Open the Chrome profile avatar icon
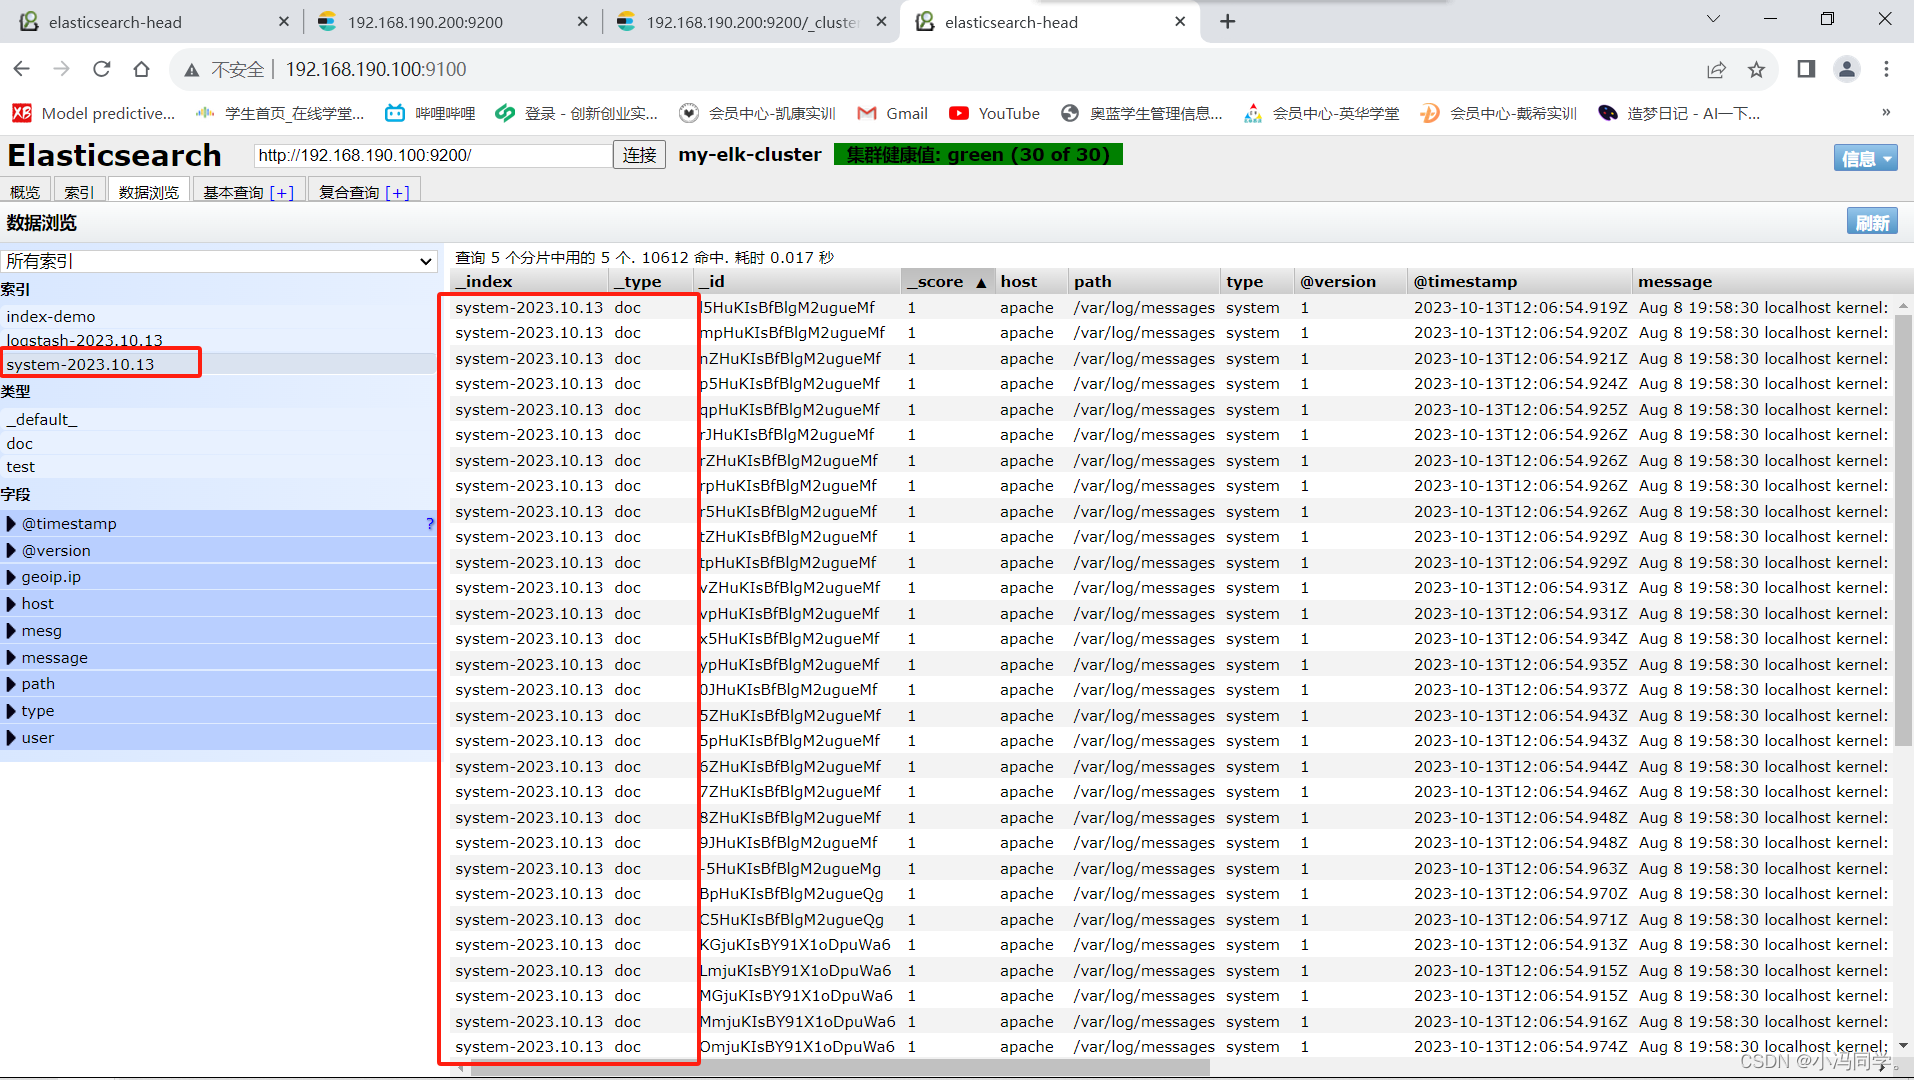This screenshot has height=1080, width=1914. [1846, 69]
